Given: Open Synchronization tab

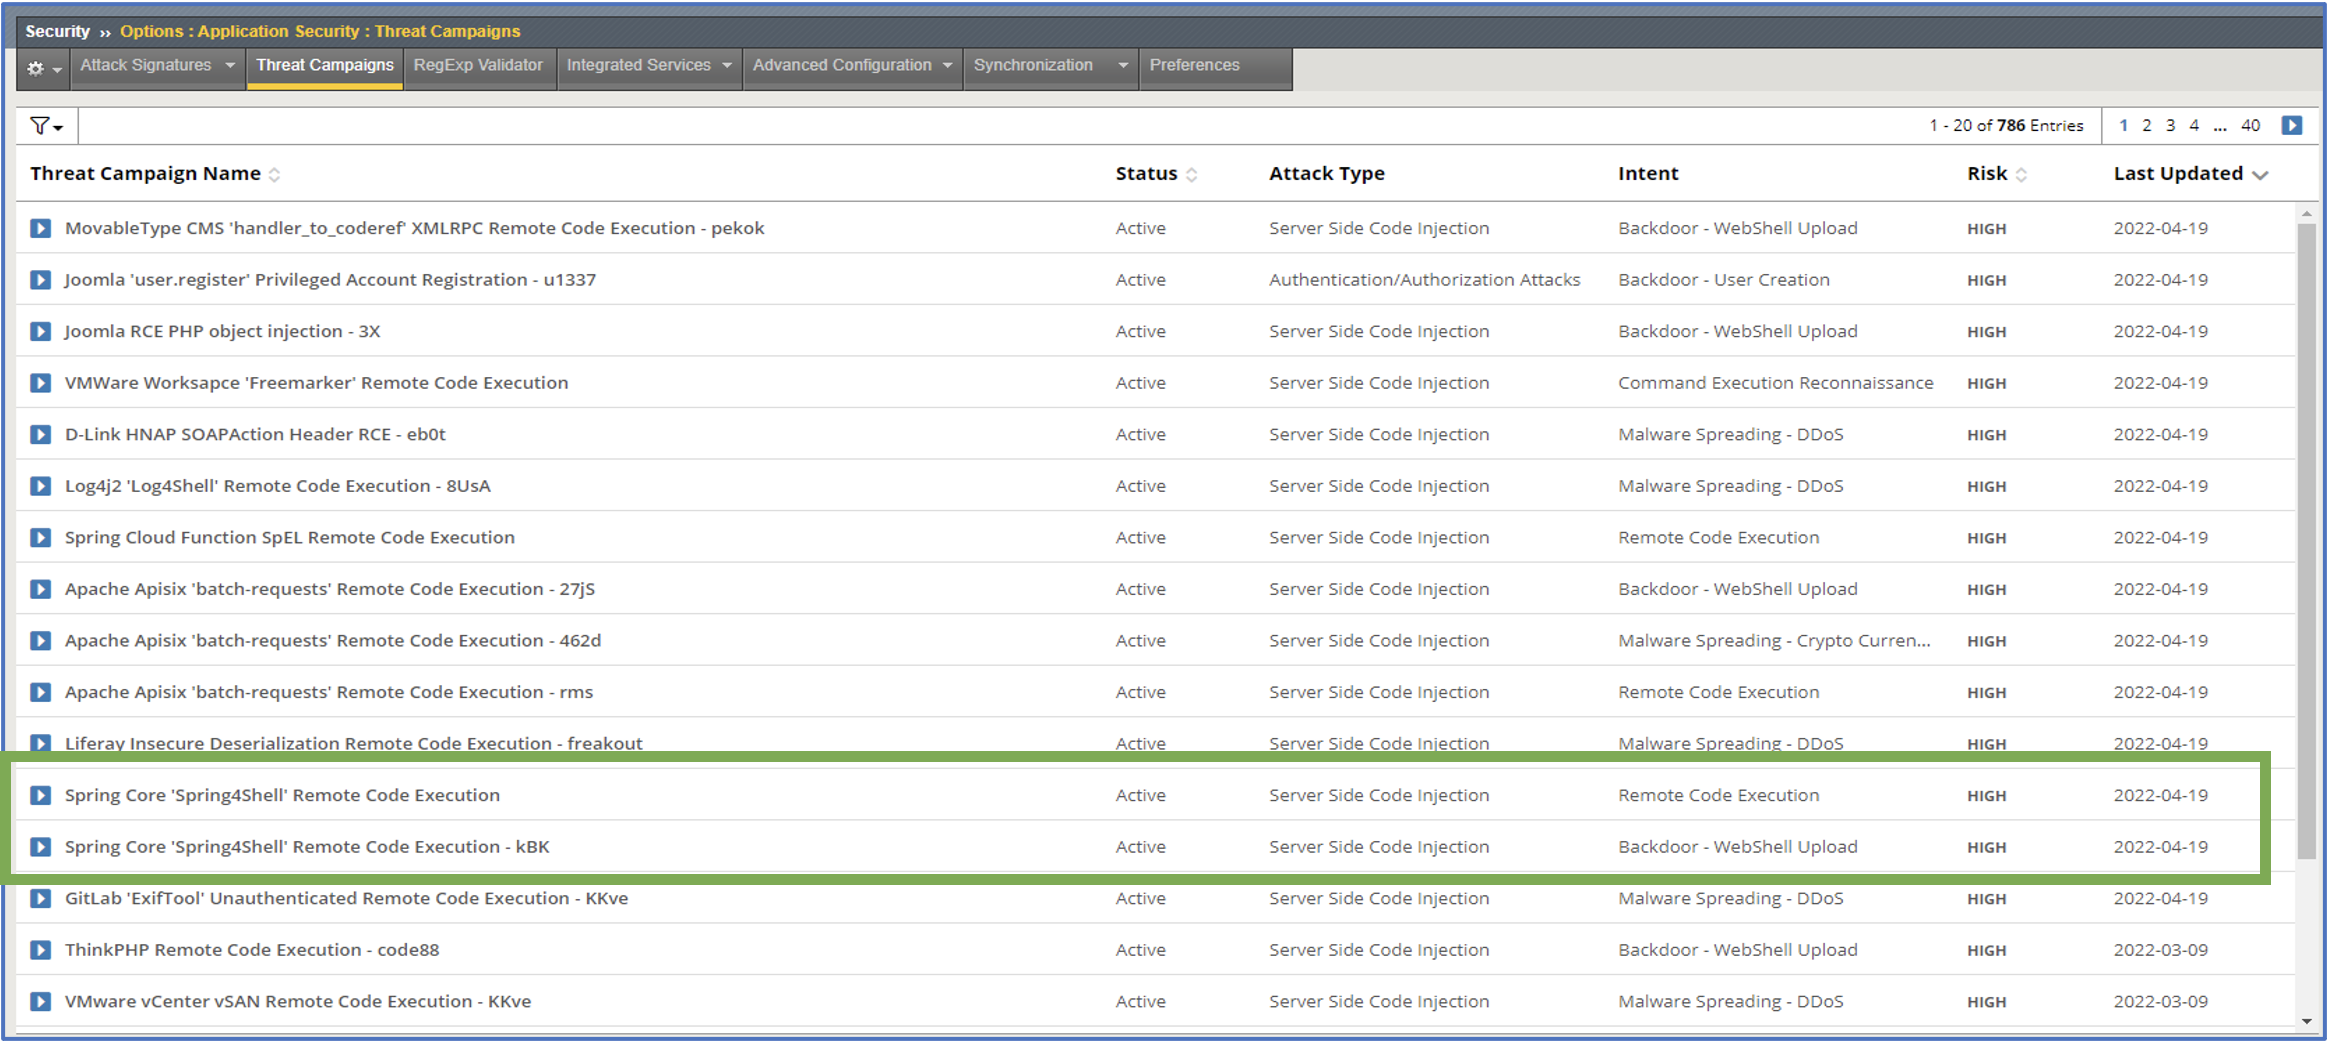Looking at the screenshot, I should coord(1033,65).
